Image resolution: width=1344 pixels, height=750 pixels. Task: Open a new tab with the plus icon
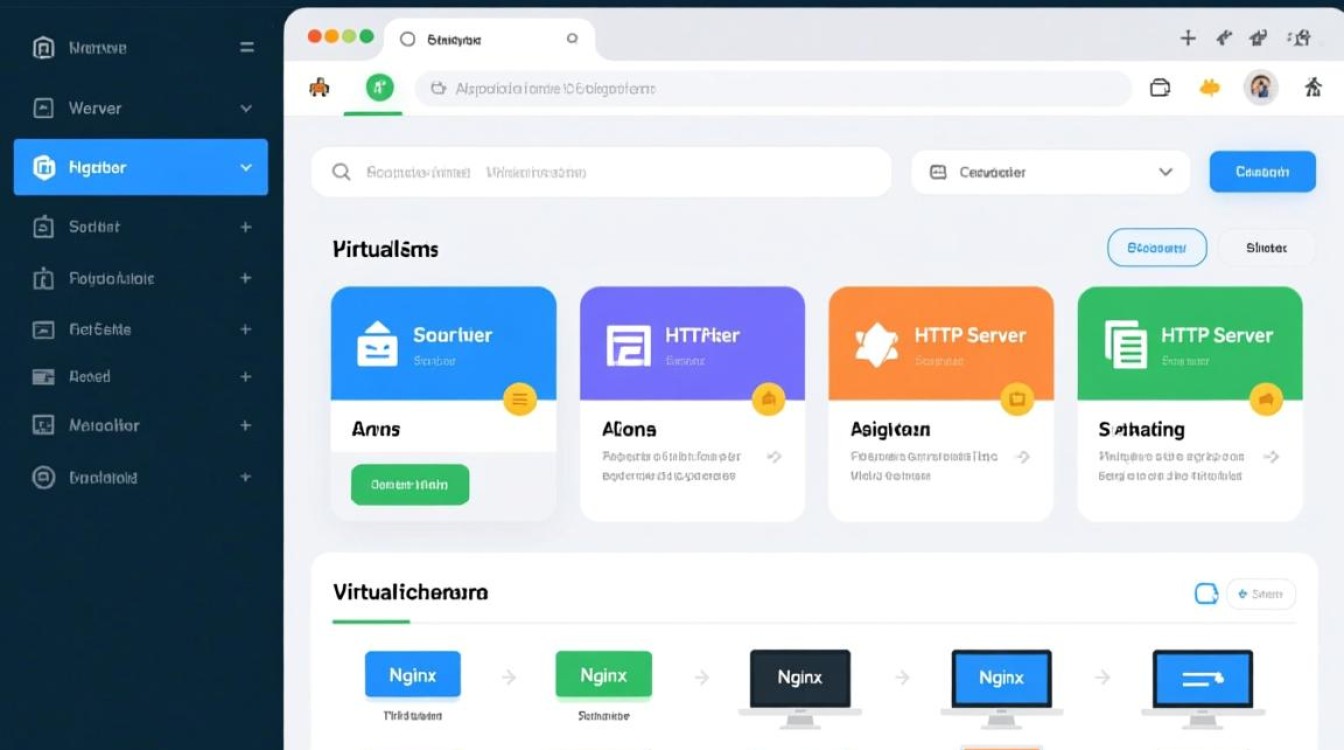pos(1188,38)
